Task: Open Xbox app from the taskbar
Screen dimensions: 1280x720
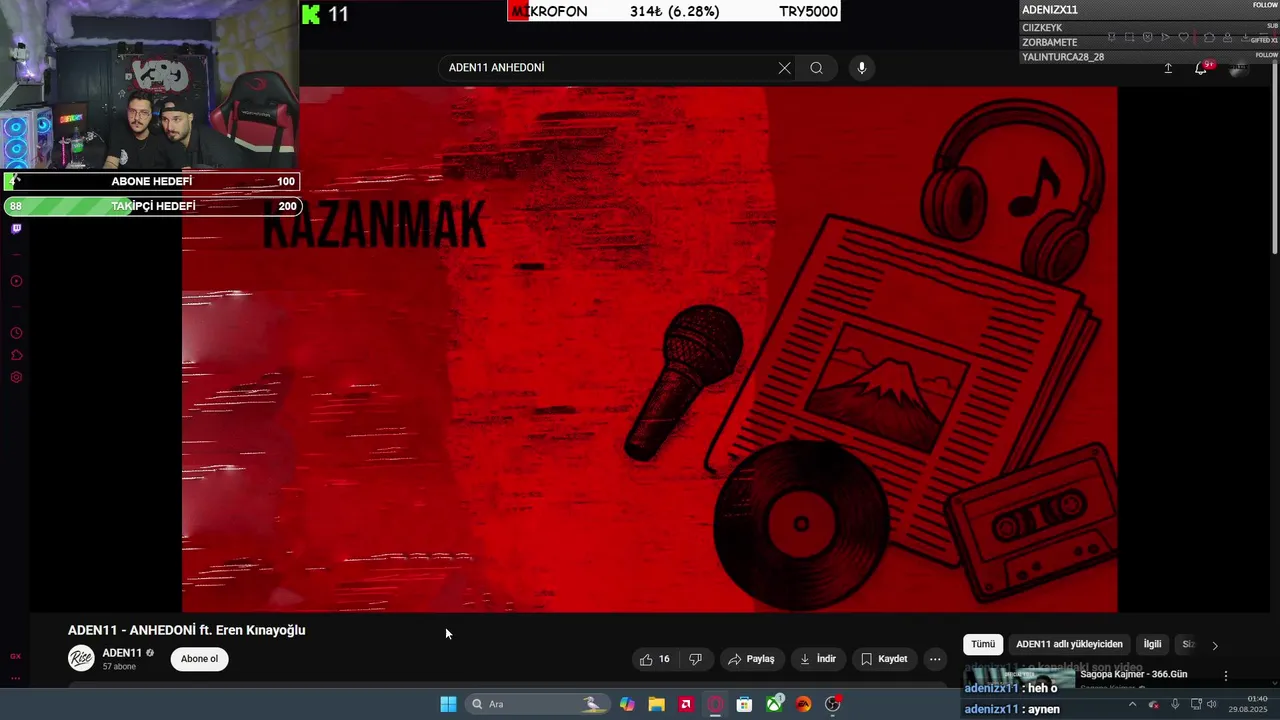Action: pyautogui.click(x=774, y=704)
